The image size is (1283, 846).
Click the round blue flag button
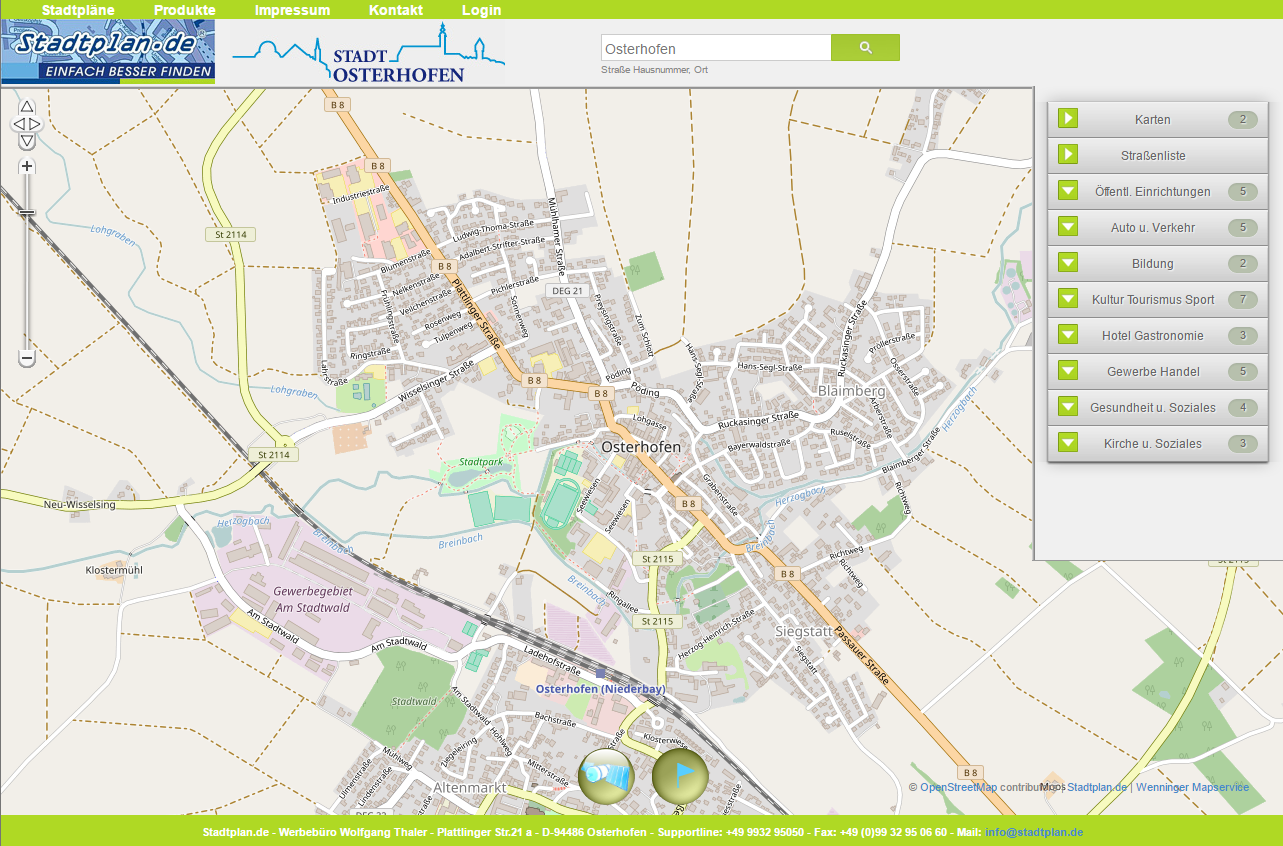[680, 776]
